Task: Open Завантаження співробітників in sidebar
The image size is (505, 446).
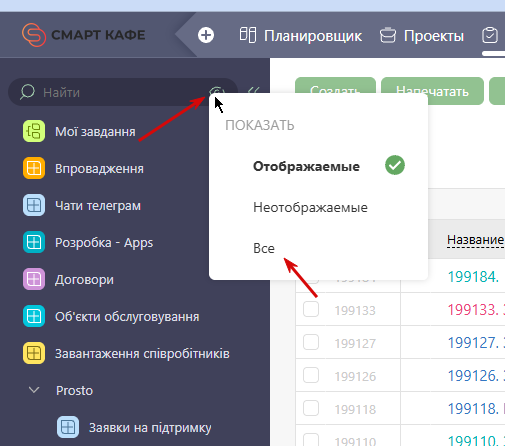Action: 142,354
